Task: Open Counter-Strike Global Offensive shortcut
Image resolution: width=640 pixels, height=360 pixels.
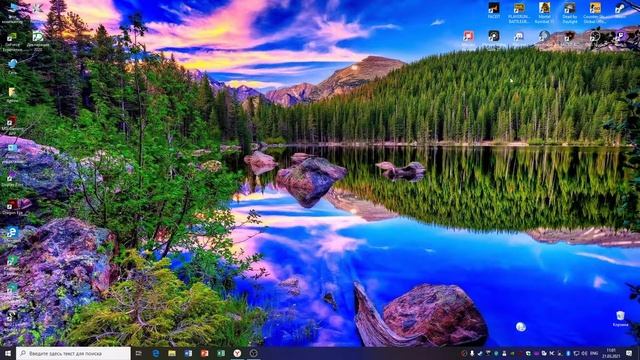Action: (x=595, y=12)
